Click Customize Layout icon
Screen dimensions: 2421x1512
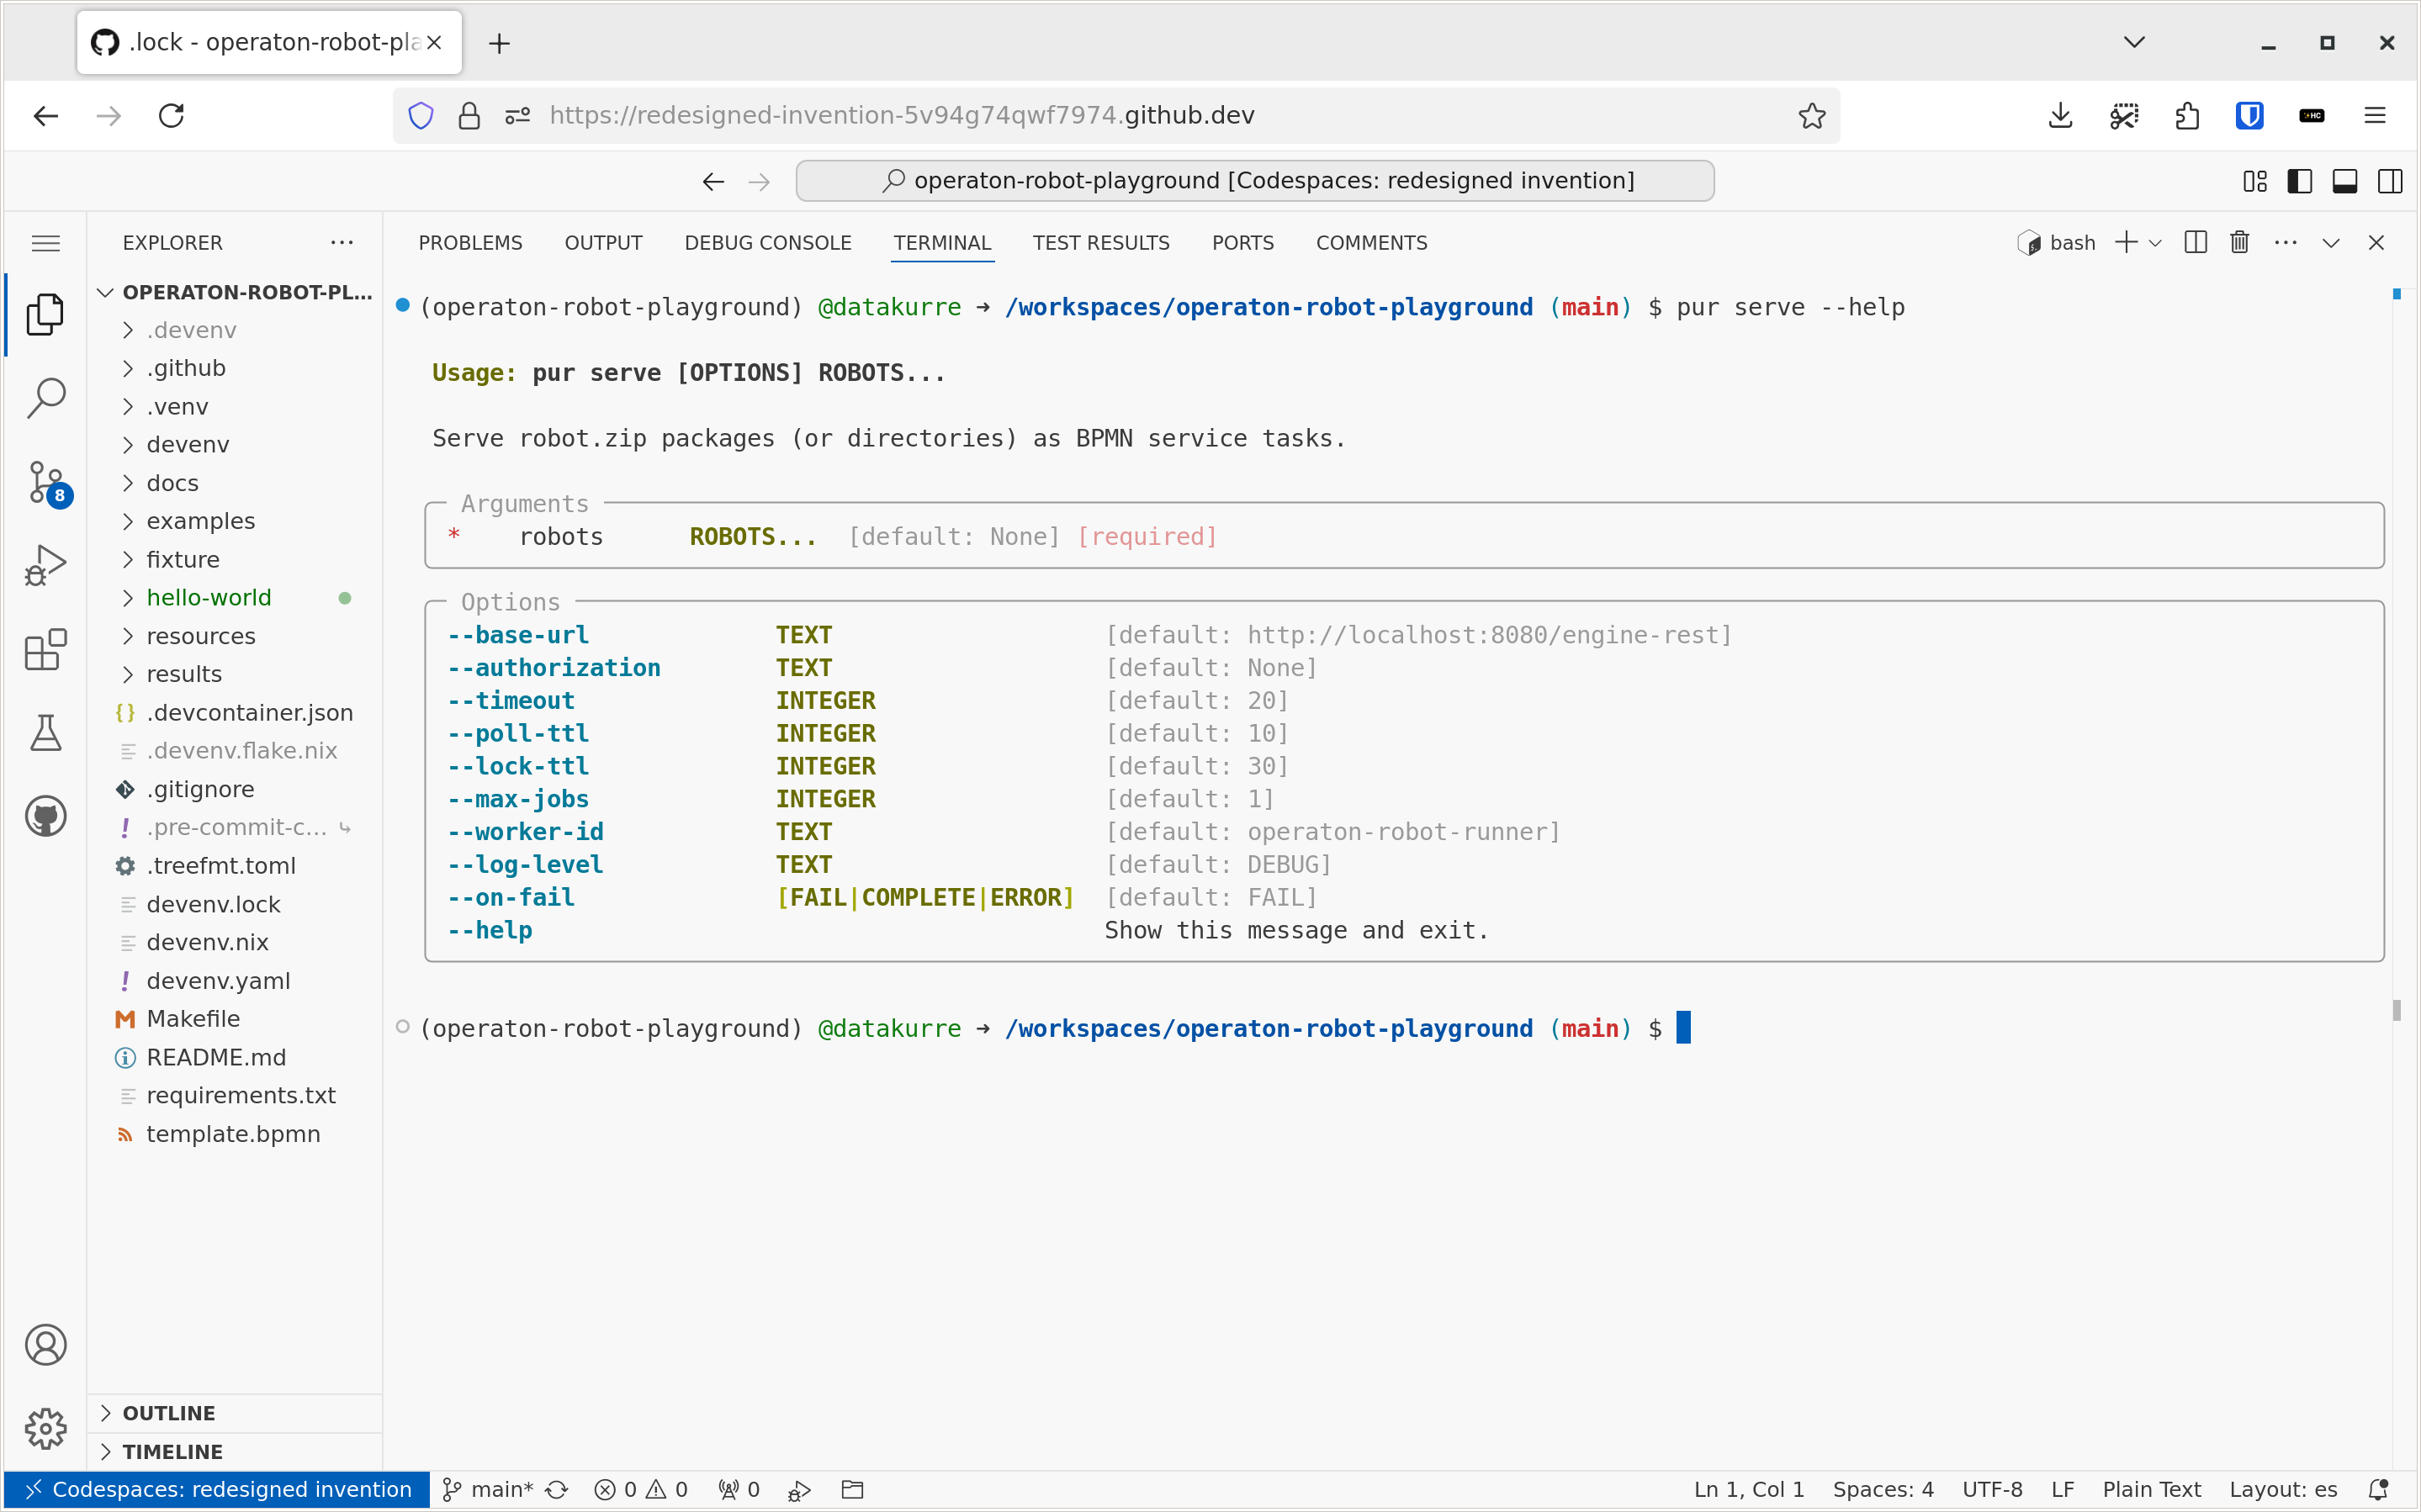pos(2254,181)
